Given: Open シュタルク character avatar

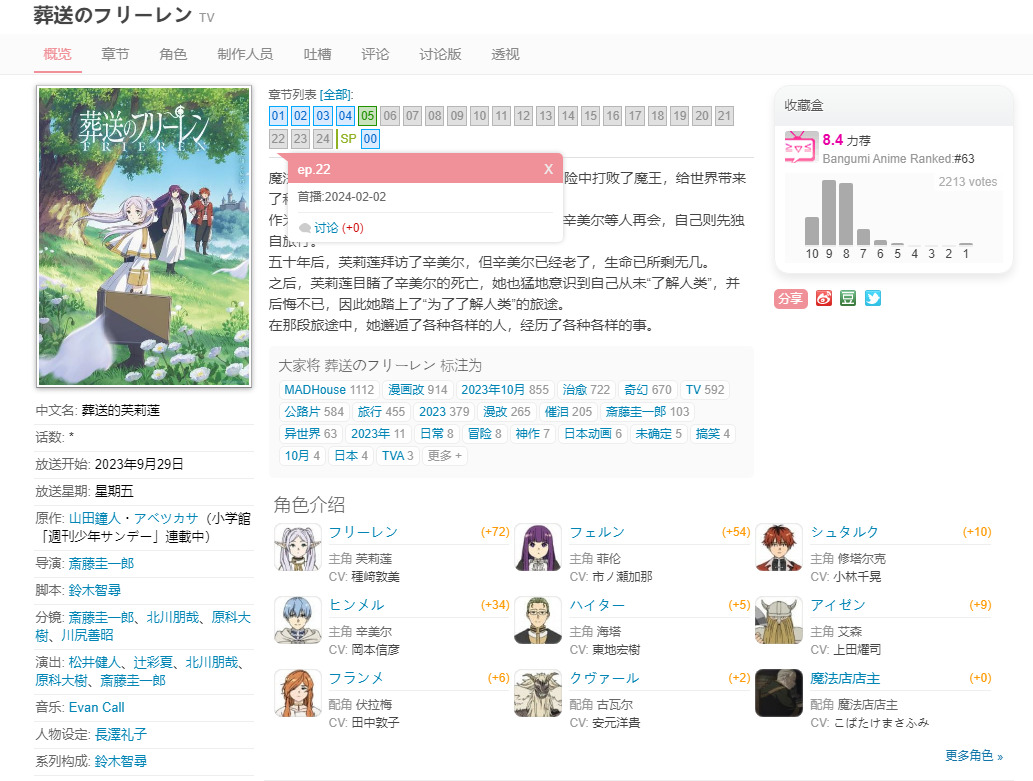Looking at the screenshot, I should 779,547.
